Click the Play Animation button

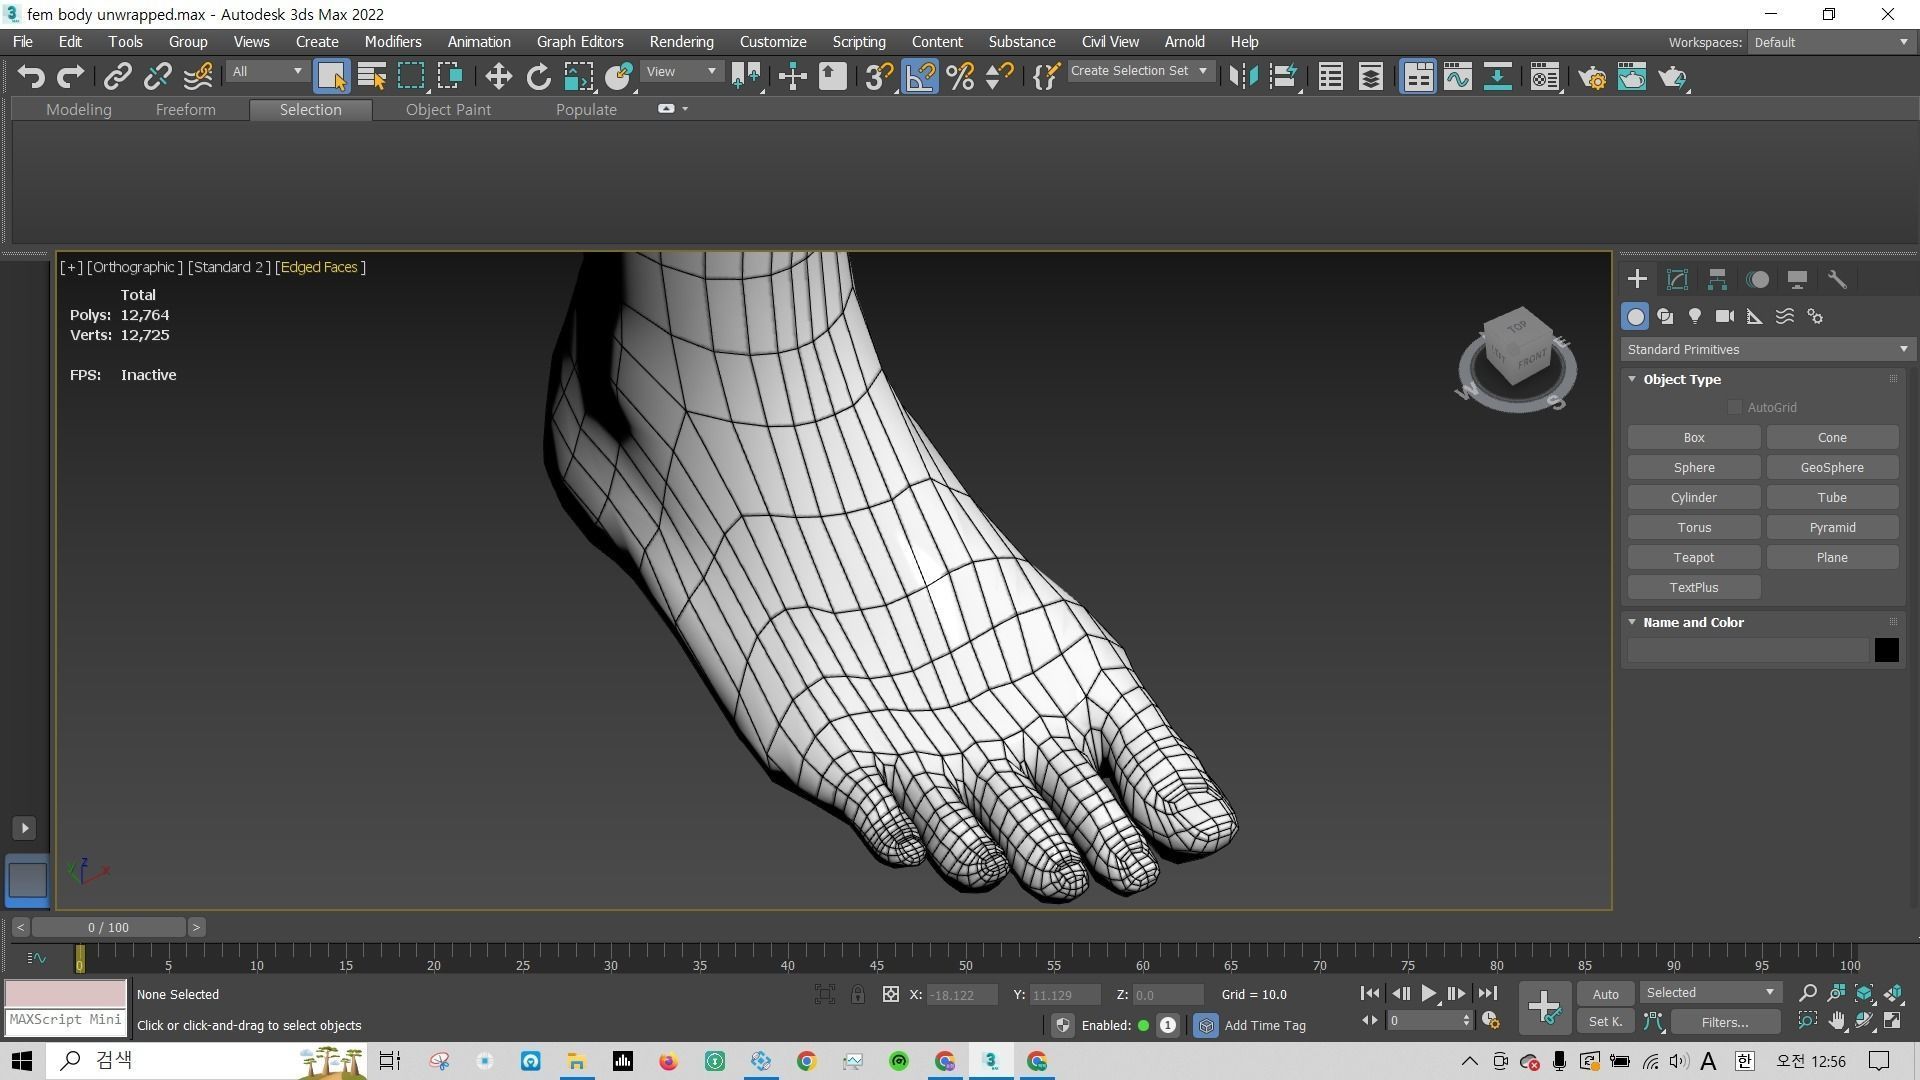click(1429, 993)
